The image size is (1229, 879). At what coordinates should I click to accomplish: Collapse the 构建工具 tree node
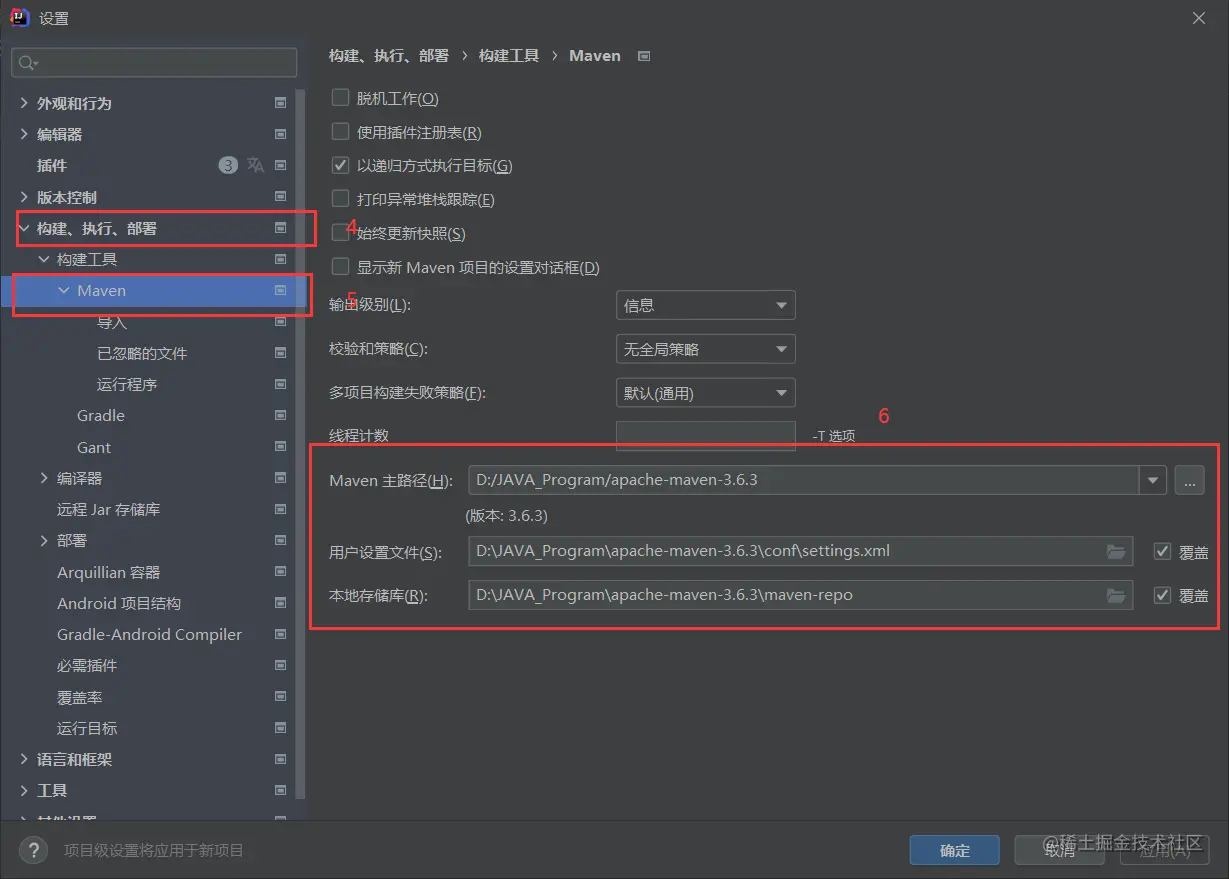tap(44, 259)
